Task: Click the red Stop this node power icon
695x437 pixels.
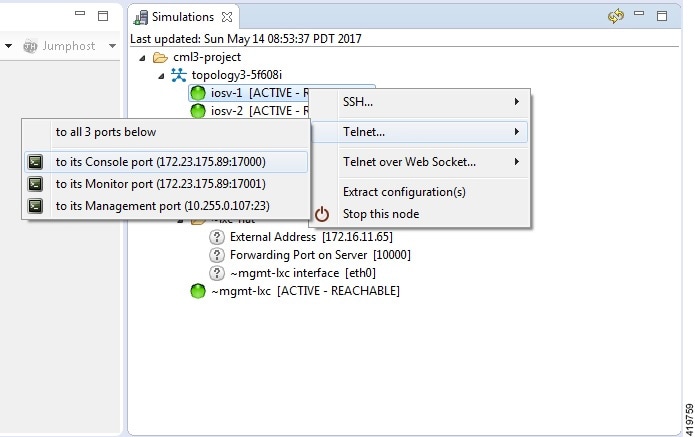Action: click(322, 214)
